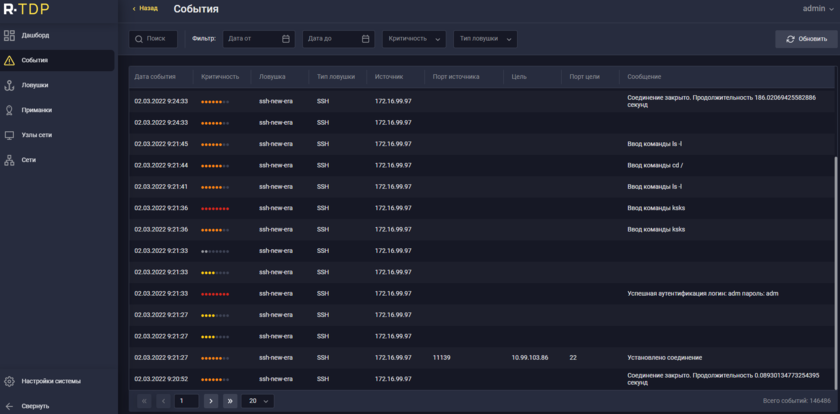This screenshot has height=414, width=840.
Task: Open the Тип ловушки dropdown
Action: pyautogui.click(x=485, y=39)
